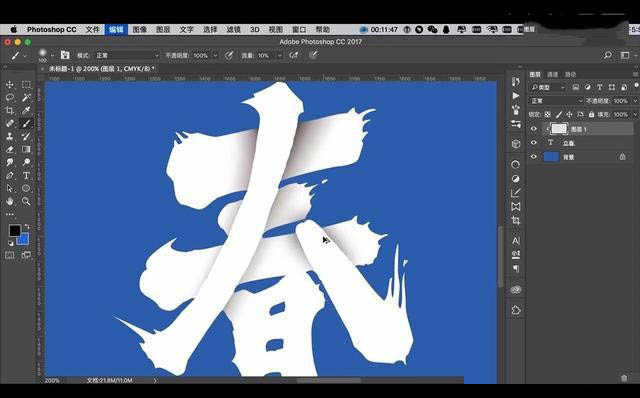Viewport: 640px width, 398px height.
Task: Open the History panel icon
Action: tap(516, 82)
